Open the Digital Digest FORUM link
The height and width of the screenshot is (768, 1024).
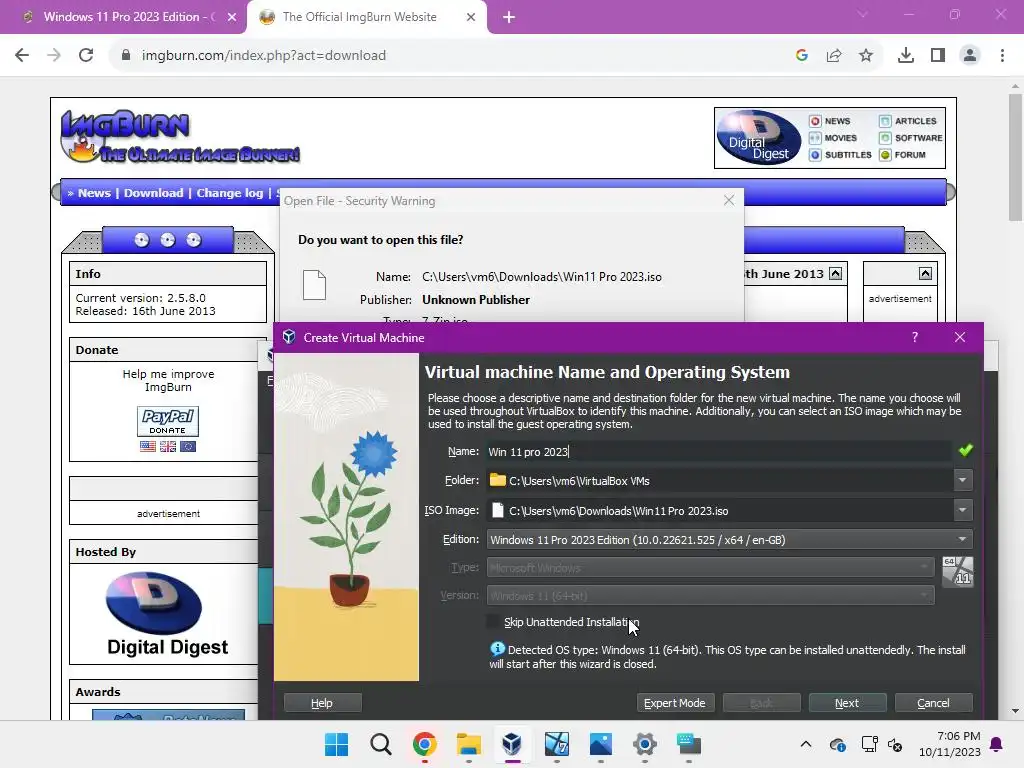pos(903,155)
